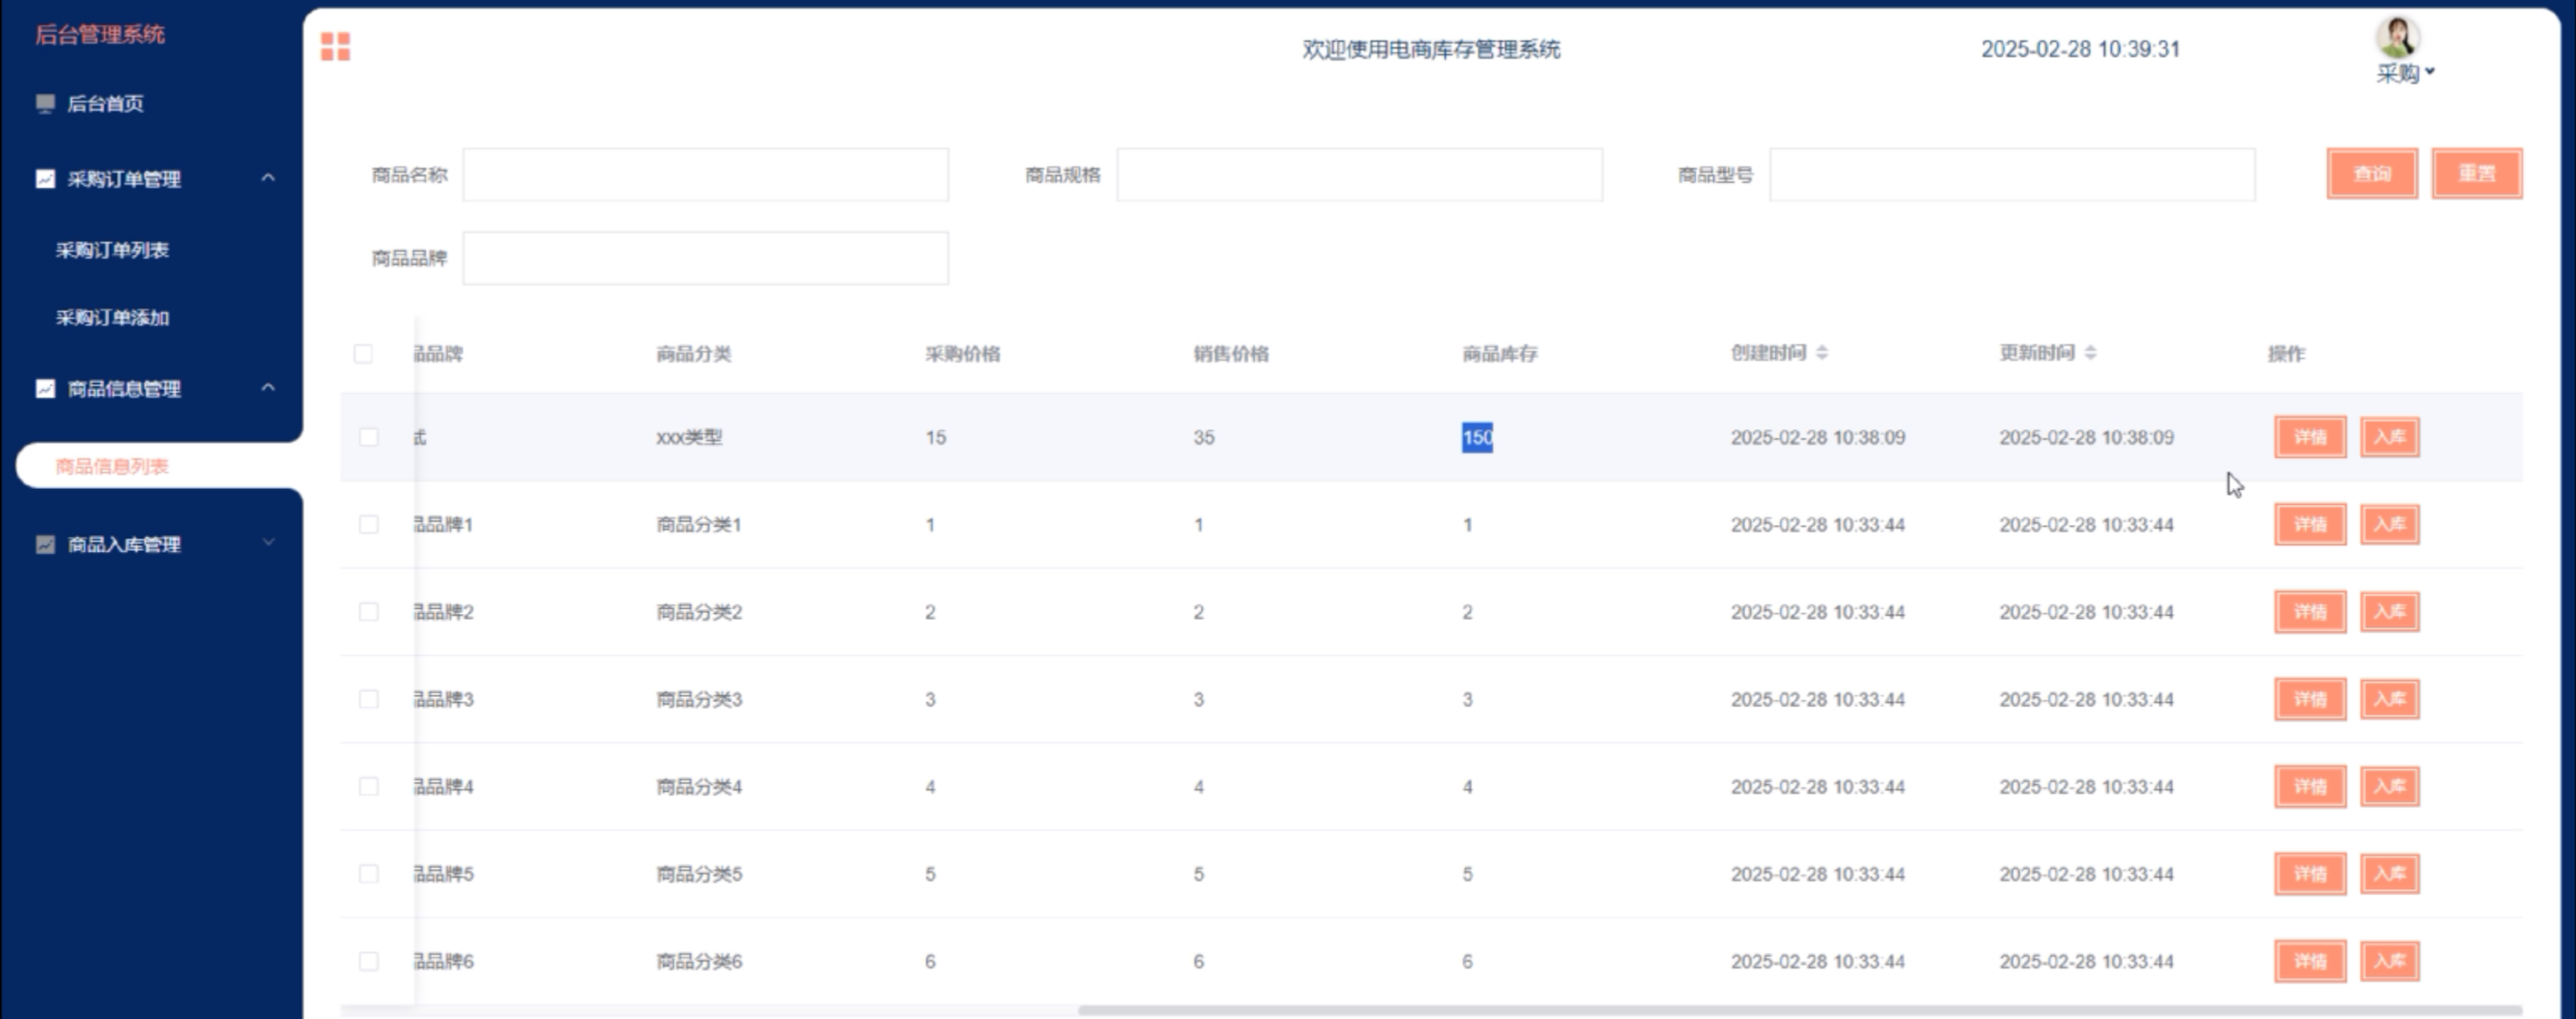Viewport: 2576px width, 1019px height.
Task: Click the 商品入库管理 sidebar icon
Action: click(45, 544)
